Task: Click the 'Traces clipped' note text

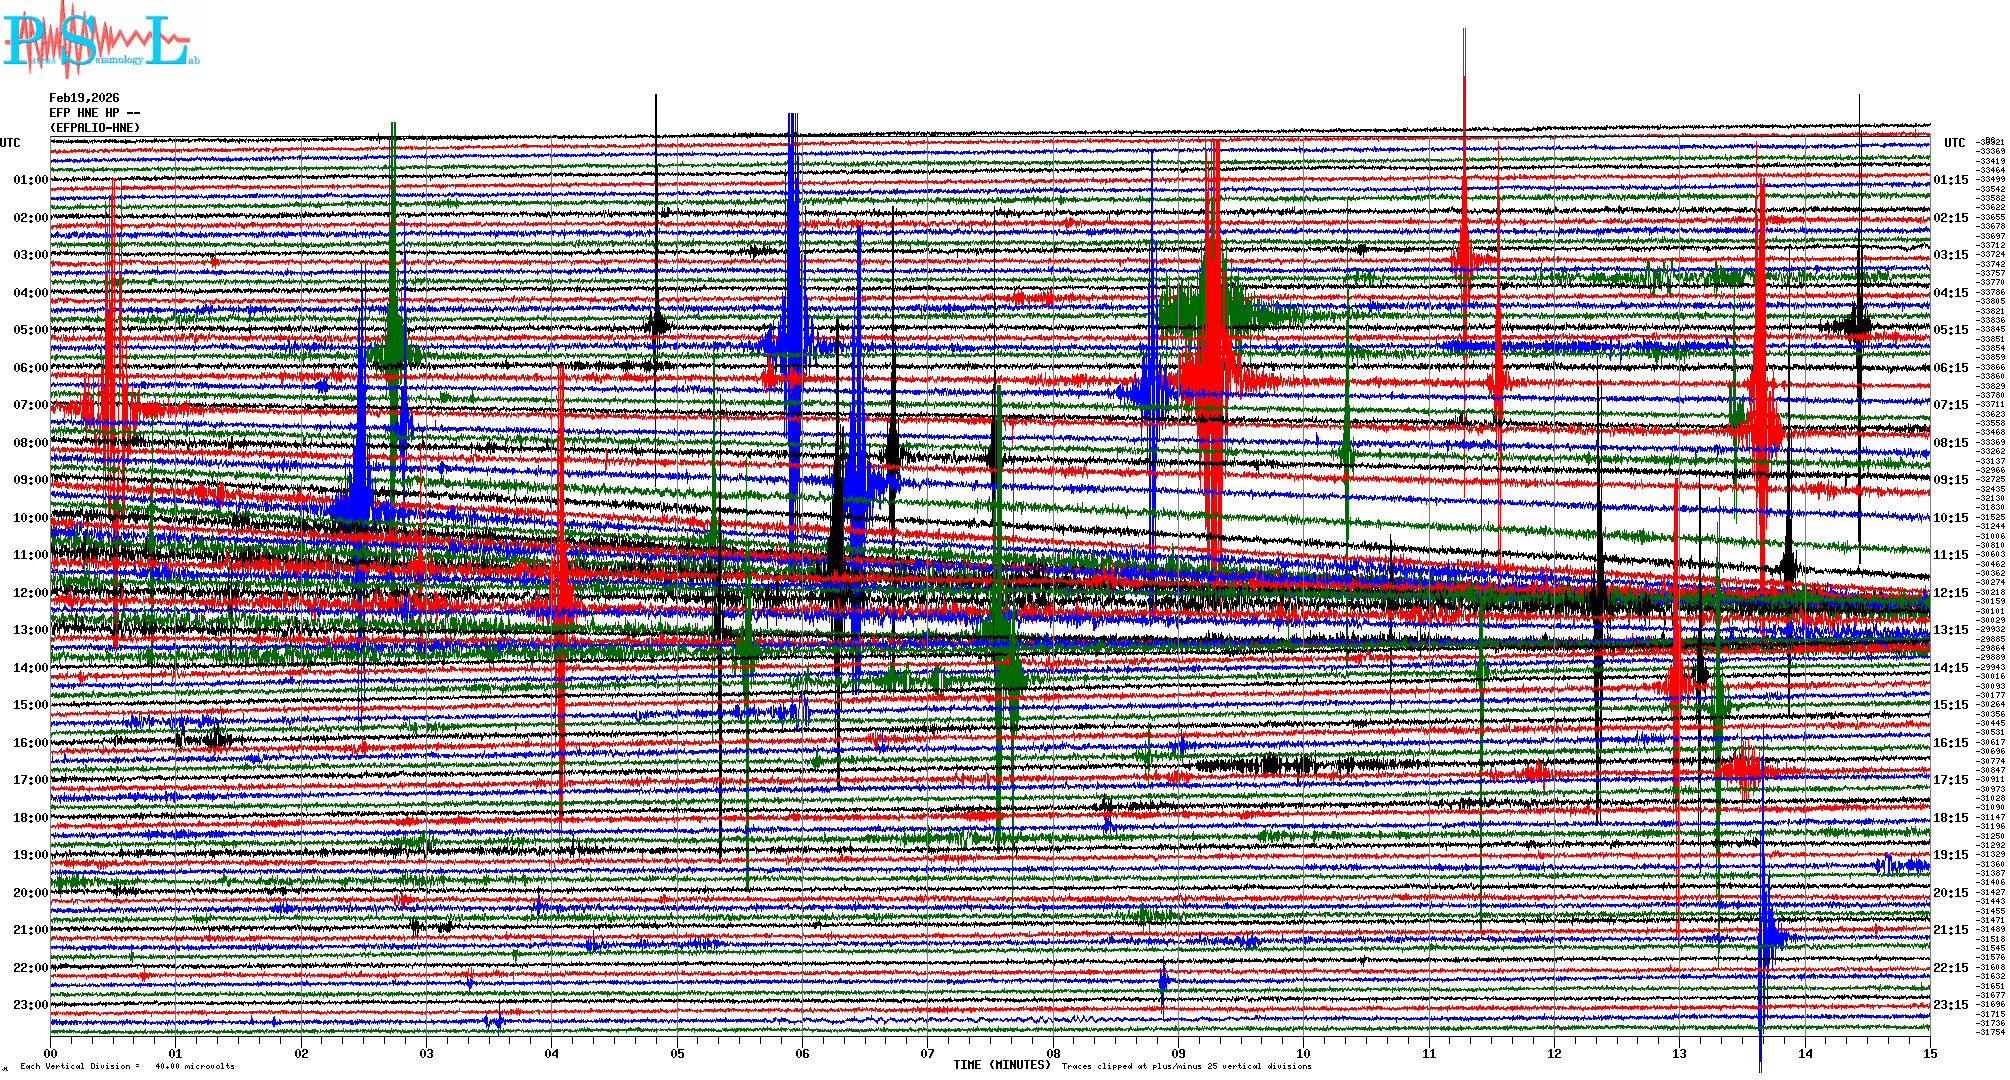Action: pyautogui.click(x=1186, y=1066)
